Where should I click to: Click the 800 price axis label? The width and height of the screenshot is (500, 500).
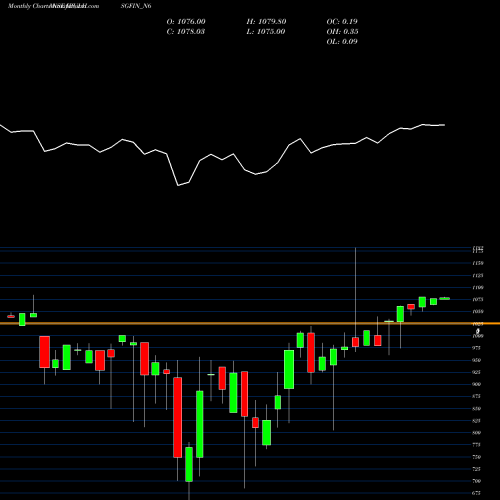tap(477, 433)
